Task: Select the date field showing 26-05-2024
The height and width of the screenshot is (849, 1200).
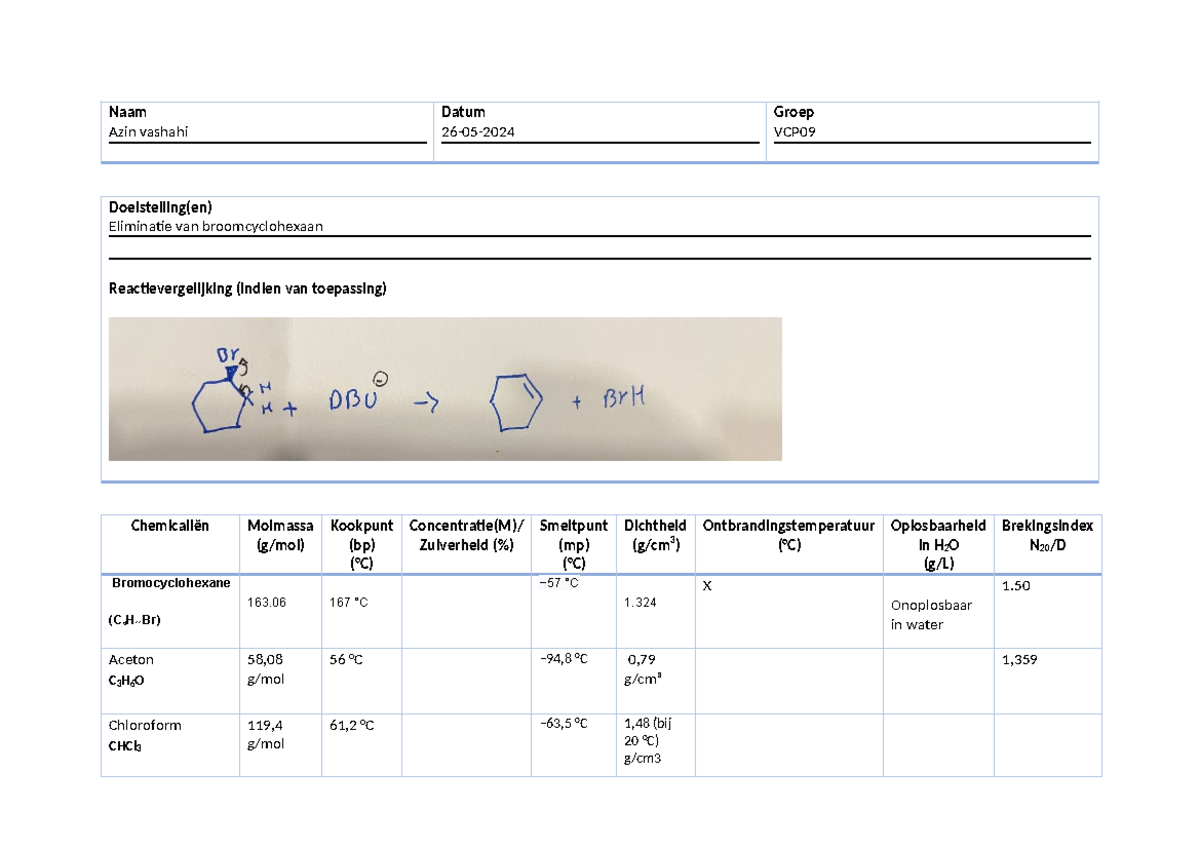Action: pyautogui.click(x=479, y=132)
